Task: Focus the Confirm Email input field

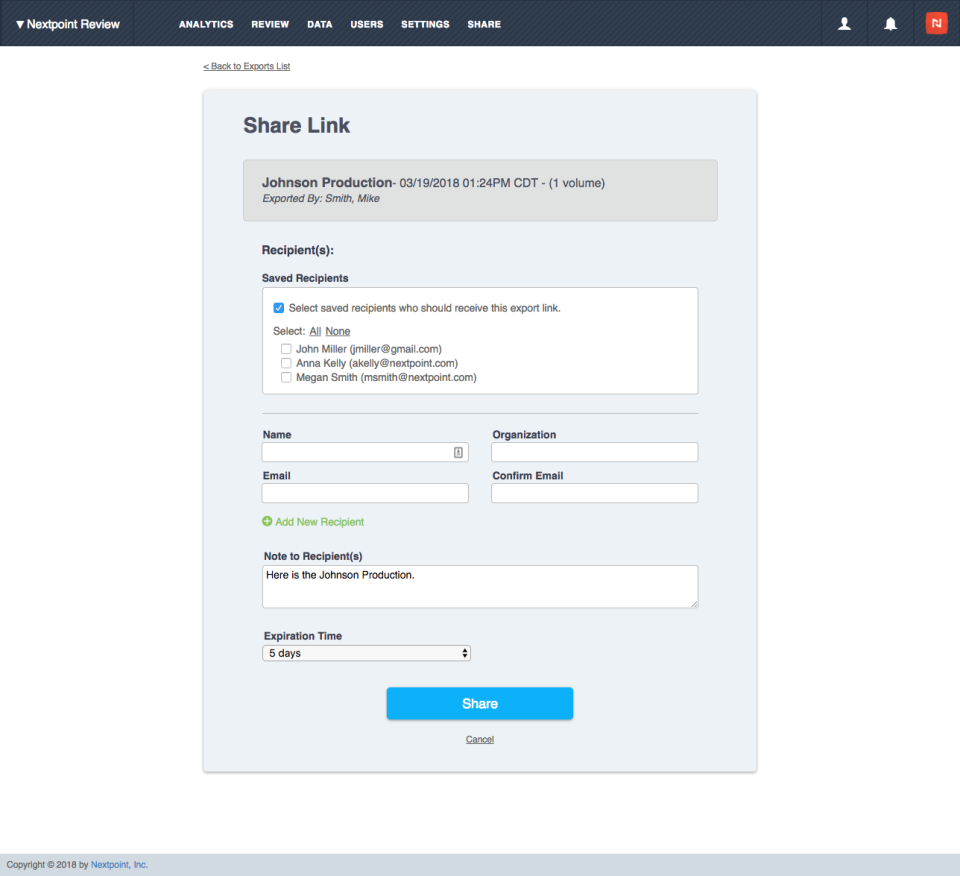Action: [x=594, y=493]
